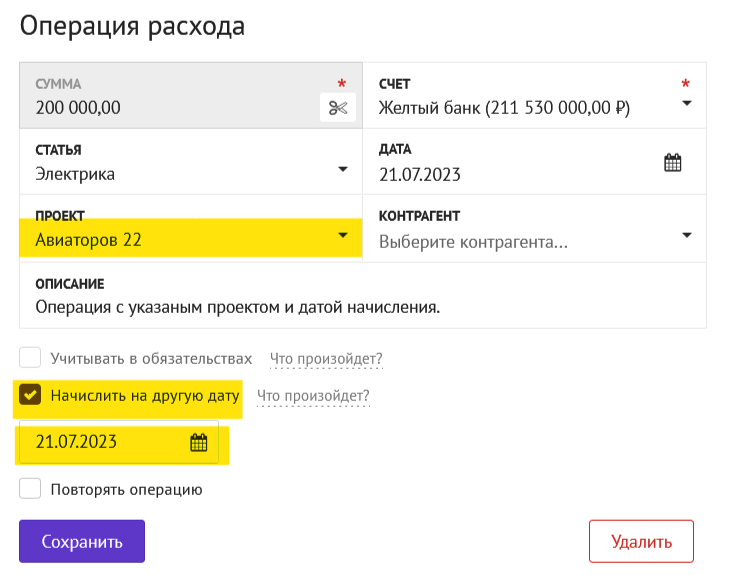Enable the Повторять операцию checkbox
This screenshot has width=733, height=584.
pos(30,489)
